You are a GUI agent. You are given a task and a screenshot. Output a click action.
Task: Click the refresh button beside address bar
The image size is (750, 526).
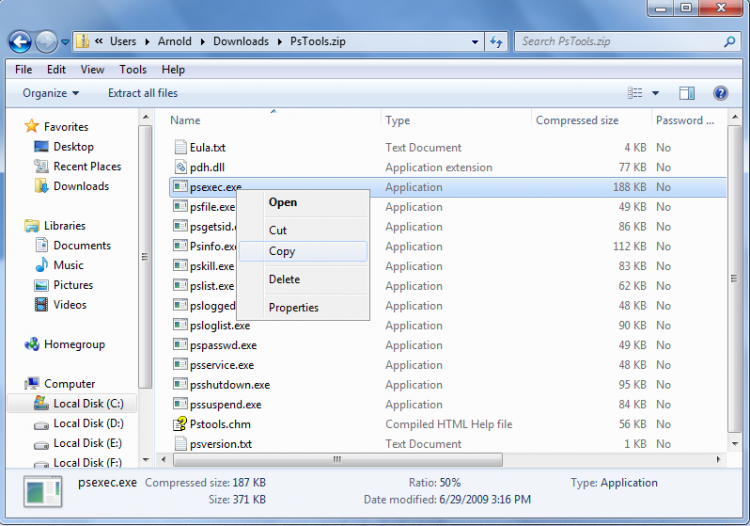tap(496, 42)
